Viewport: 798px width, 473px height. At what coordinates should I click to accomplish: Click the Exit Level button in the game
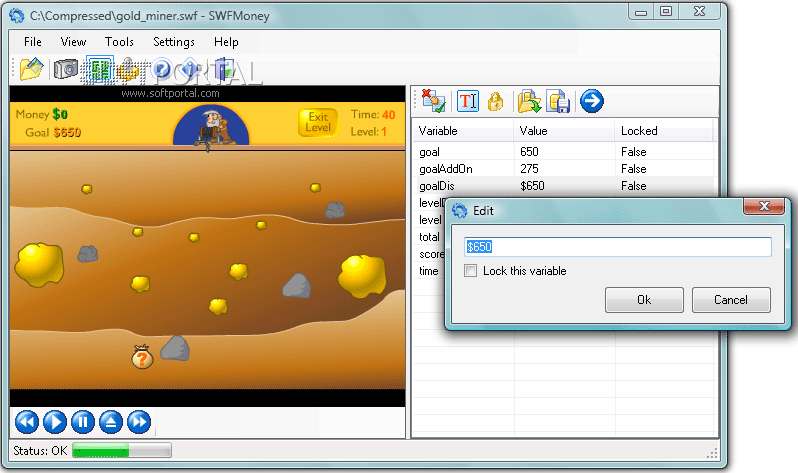318,122
